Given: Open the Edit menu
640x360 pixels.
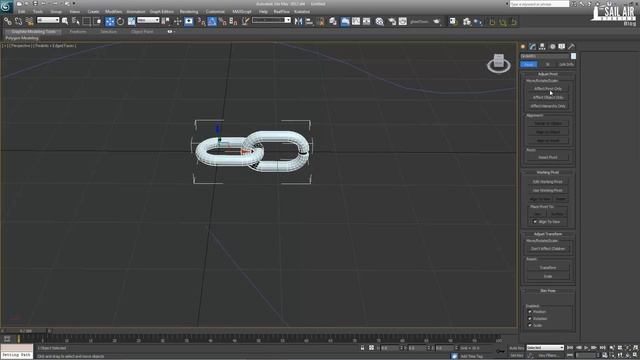Looking at the screenshot, I should click(21, 11).
